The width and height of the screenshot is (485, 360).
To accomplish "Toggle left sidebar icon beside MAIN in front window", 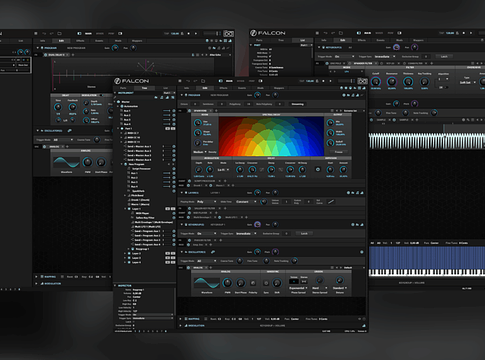I will point(221,81).
